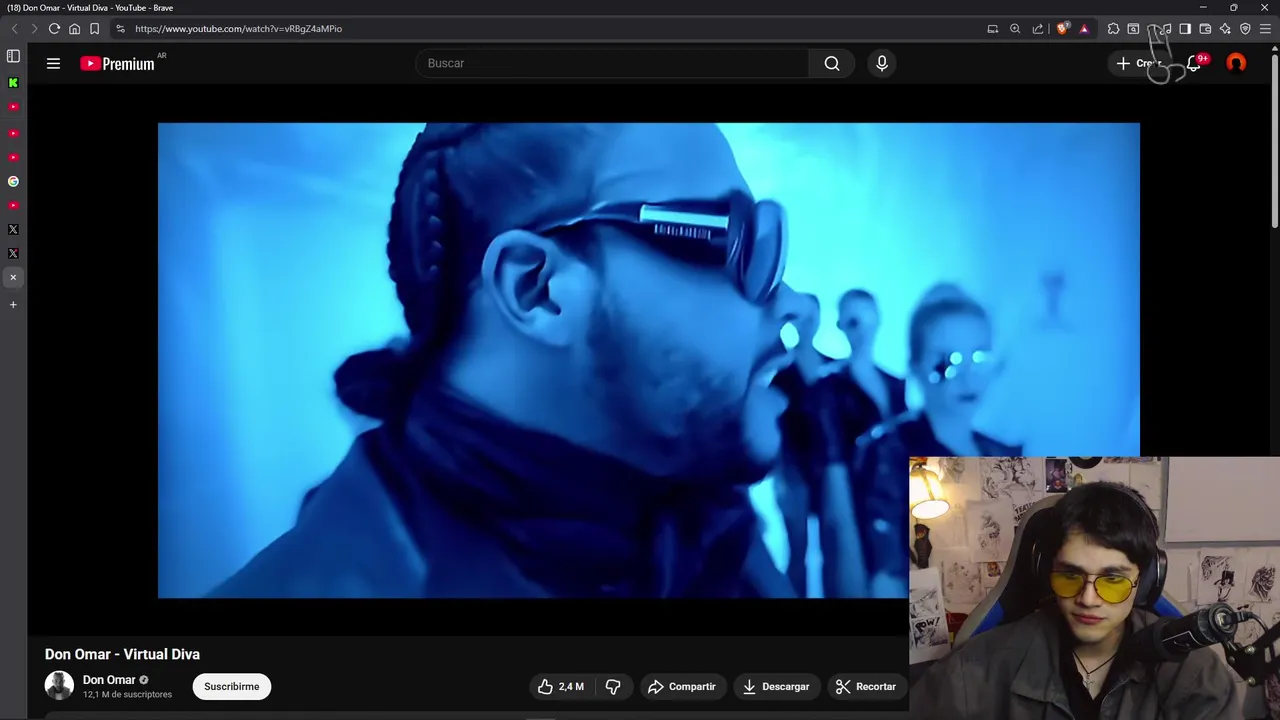Go to YouTube home via Premium logo

coord(117,63)
